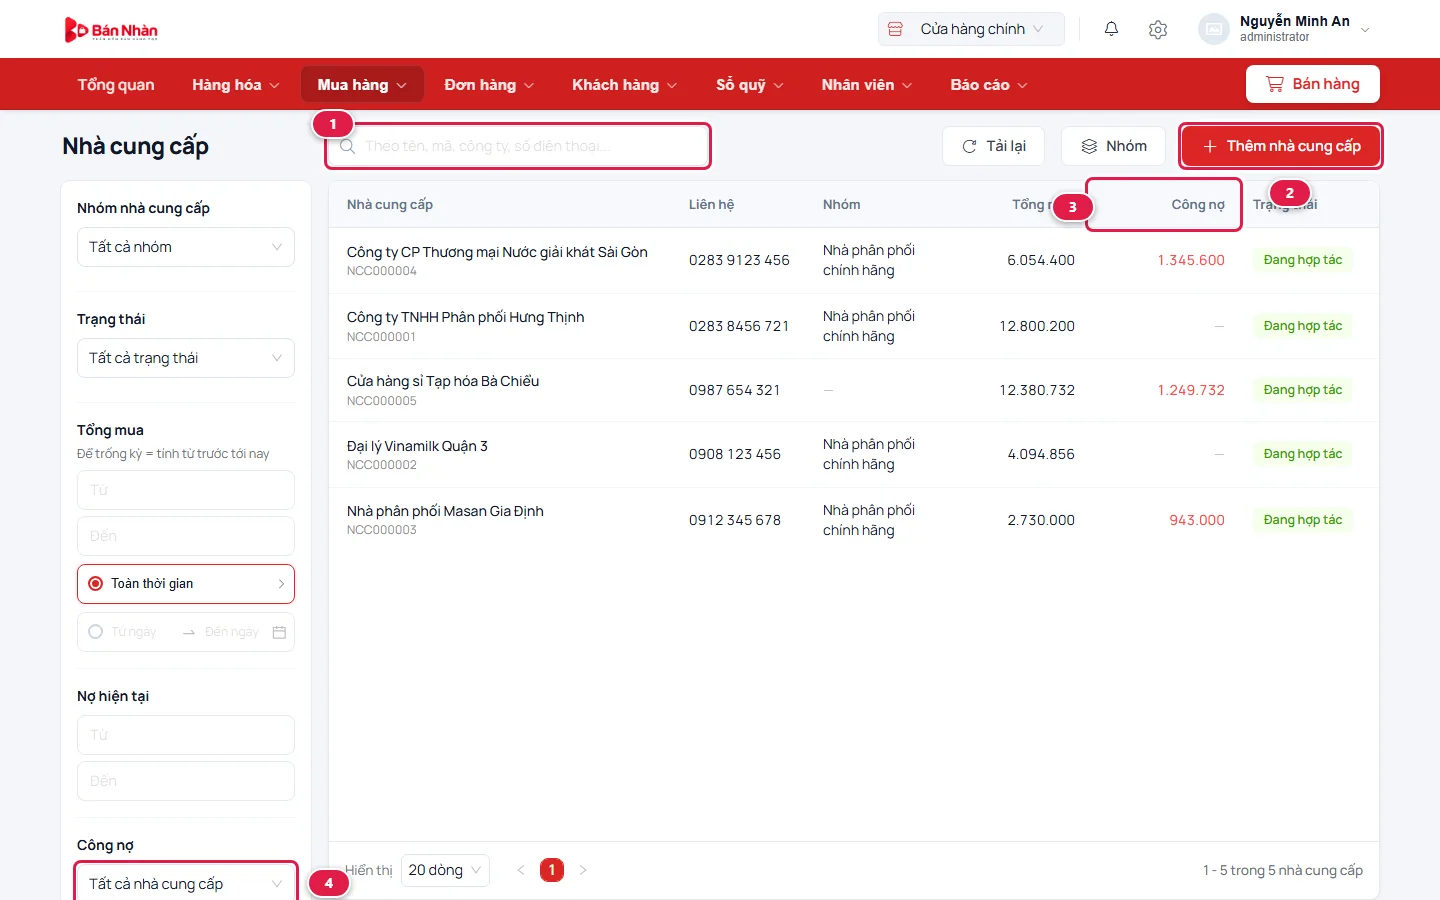Screen dimensions: 1440x900
Task: Focus the supplier search field
Action: [518, 146]
